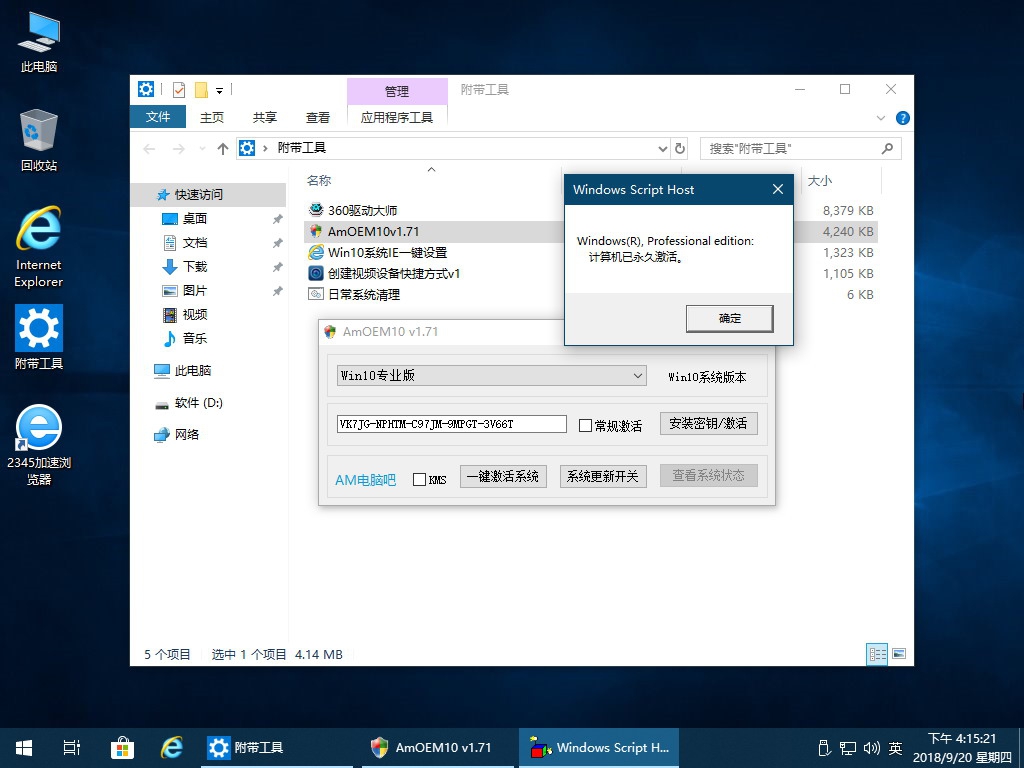Click new folder icon in quick access toolbar
1024x768 pixels.
click(x=201, y=89)
